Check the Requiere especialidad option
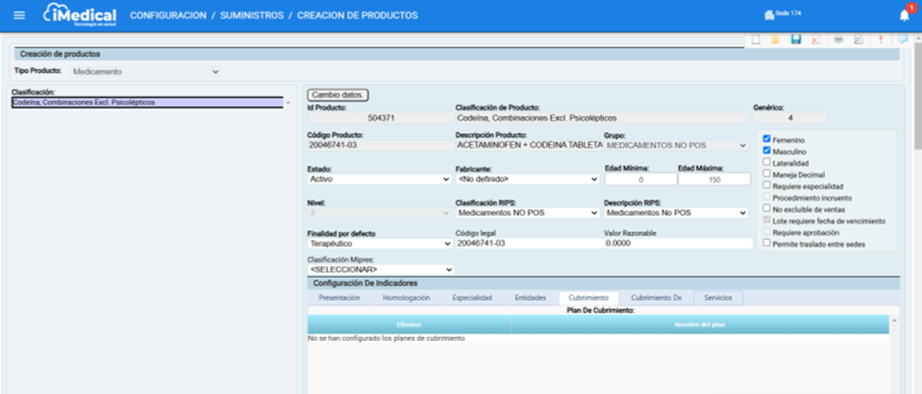Viewport: 922px width, 394px height. tap(767, 185)
